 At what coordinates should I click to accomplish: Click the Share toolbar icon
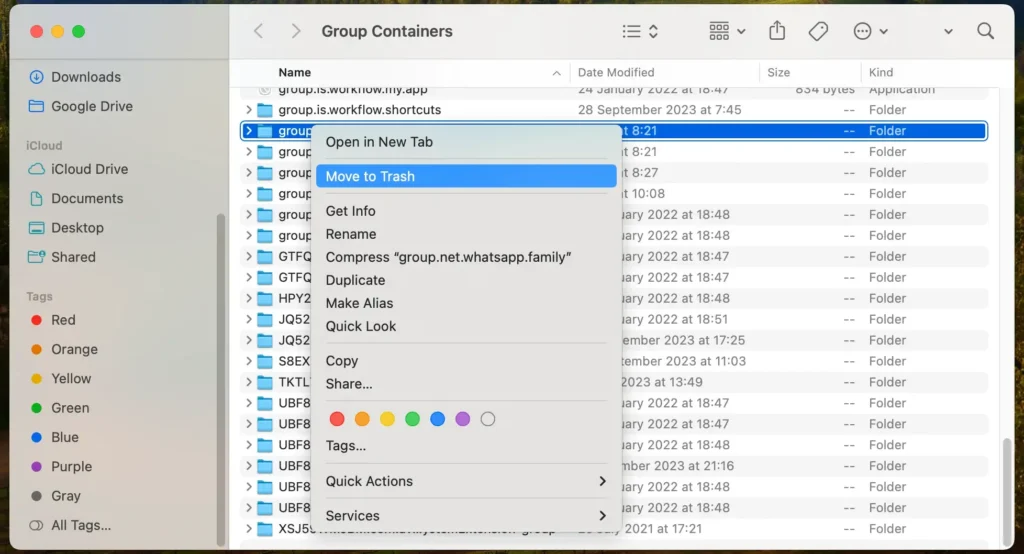776,30
